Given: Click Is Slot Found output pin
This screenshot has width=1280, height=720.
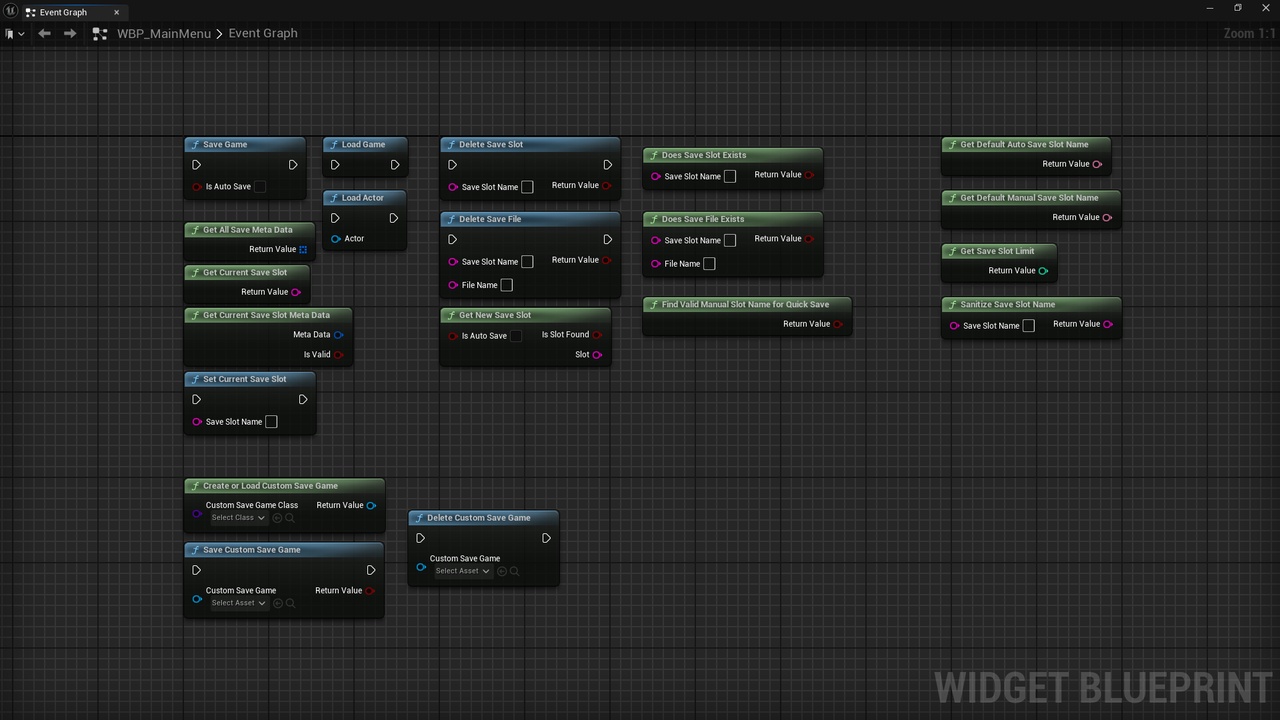Looking at the screenshot, I should pyautogui.click(x=597, y=335).
